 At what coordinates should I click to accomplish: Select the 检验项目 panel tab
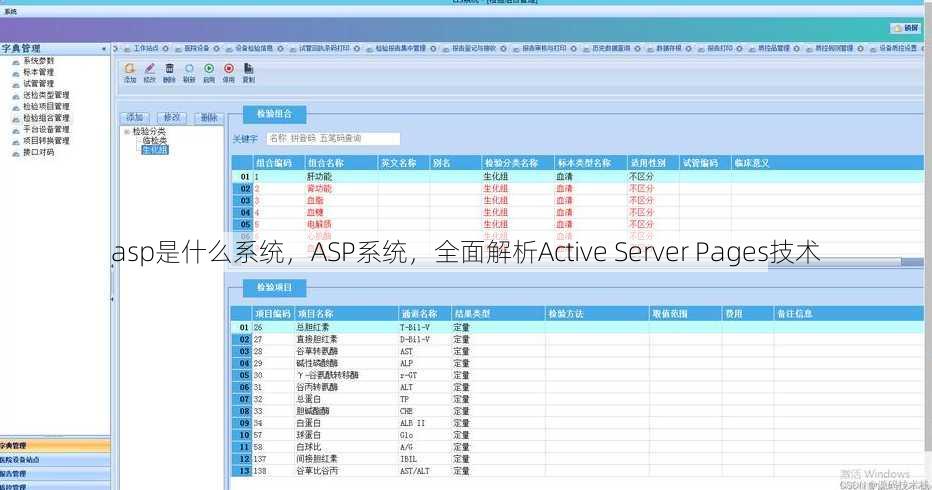point(275,288)
